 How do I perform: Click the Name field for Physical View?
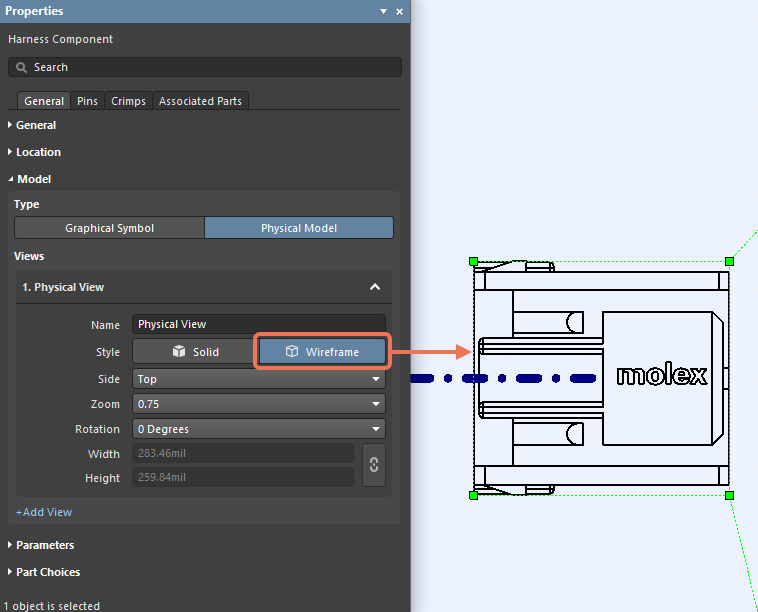pos(258,324)
